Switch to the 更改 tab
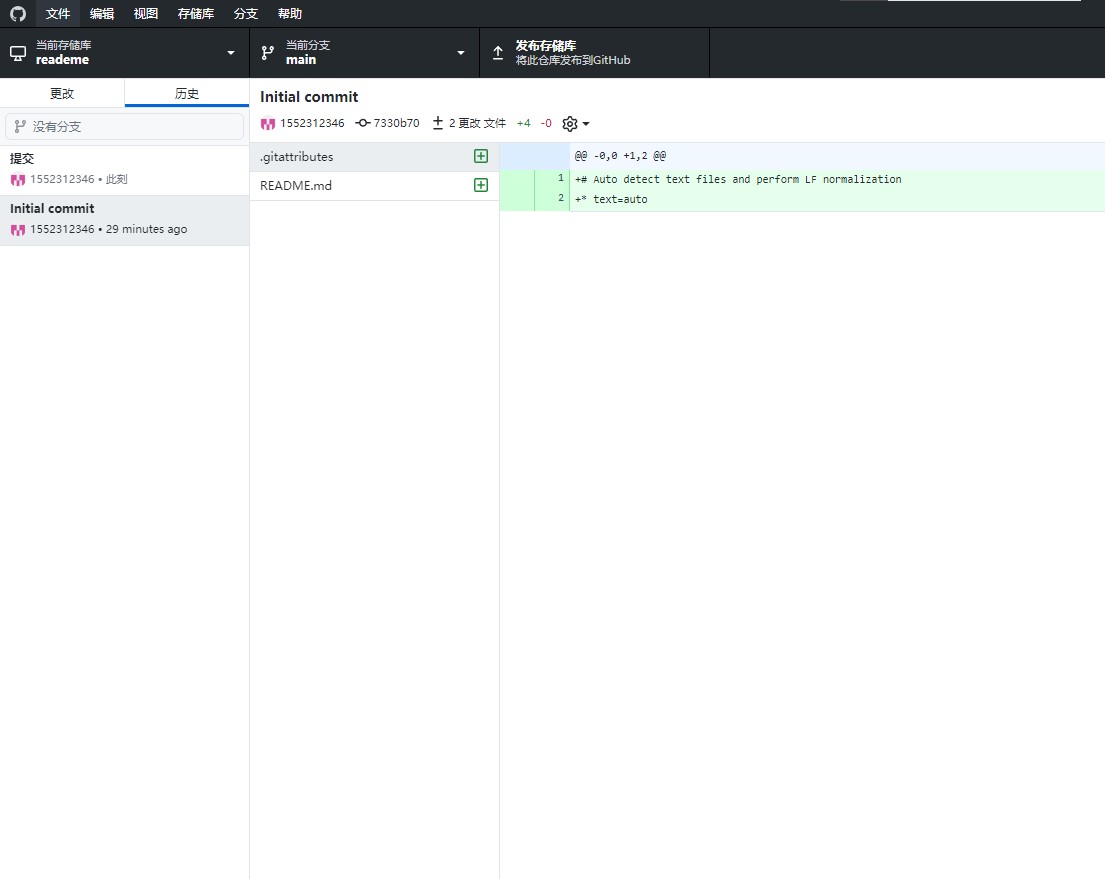The height and width of the screenshot is (879, 1105). 62,93
